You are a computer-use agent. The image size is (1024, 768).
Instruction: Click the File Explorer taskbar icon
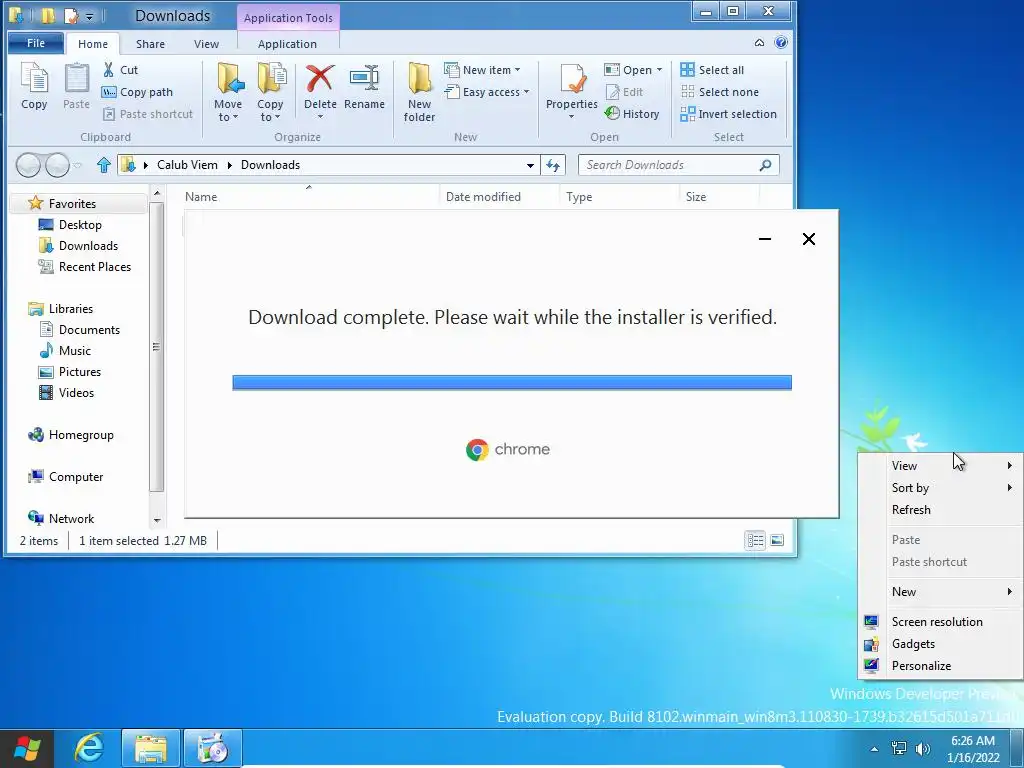tap(151, 748)
